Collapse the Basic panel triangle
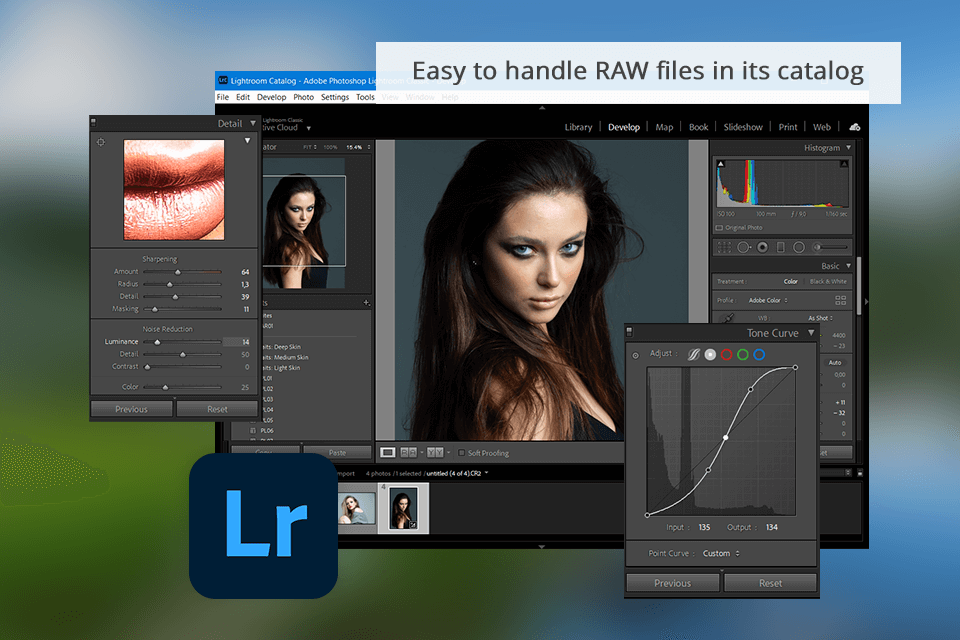 tap(849, 266)
